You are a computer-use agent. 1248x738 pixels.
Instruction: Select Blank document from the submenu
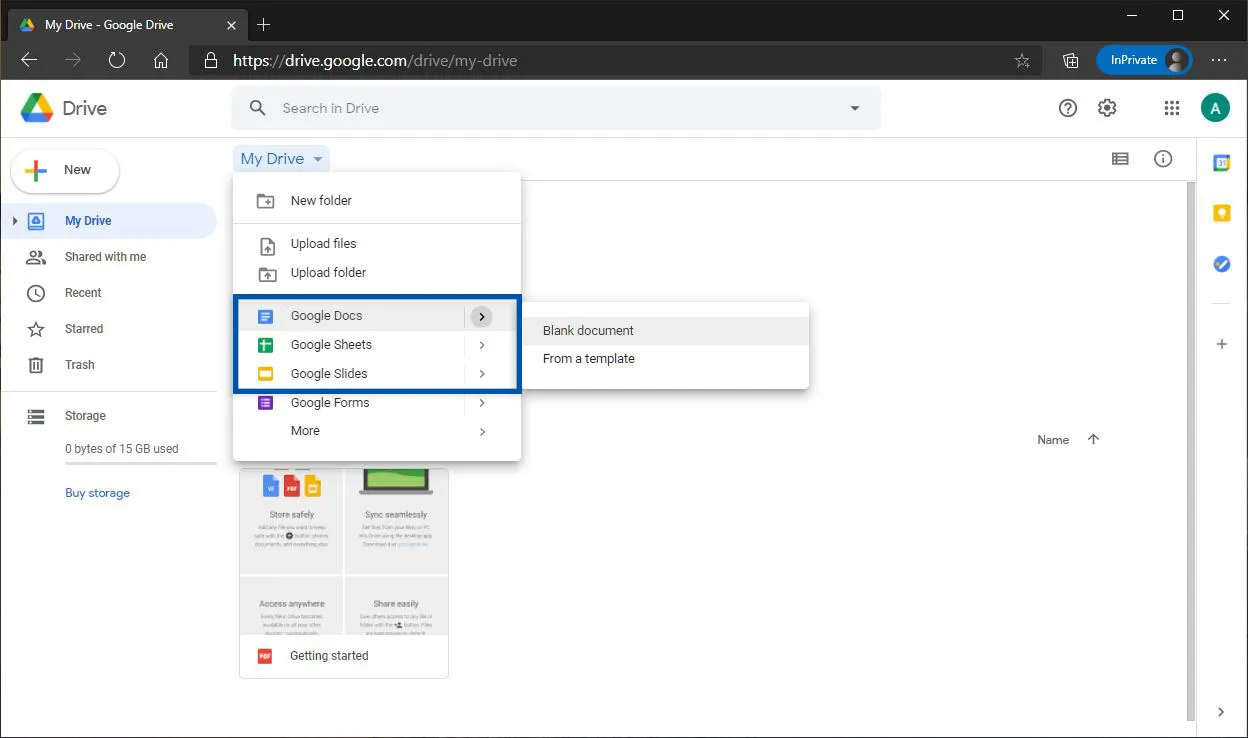tap(588, 330)
